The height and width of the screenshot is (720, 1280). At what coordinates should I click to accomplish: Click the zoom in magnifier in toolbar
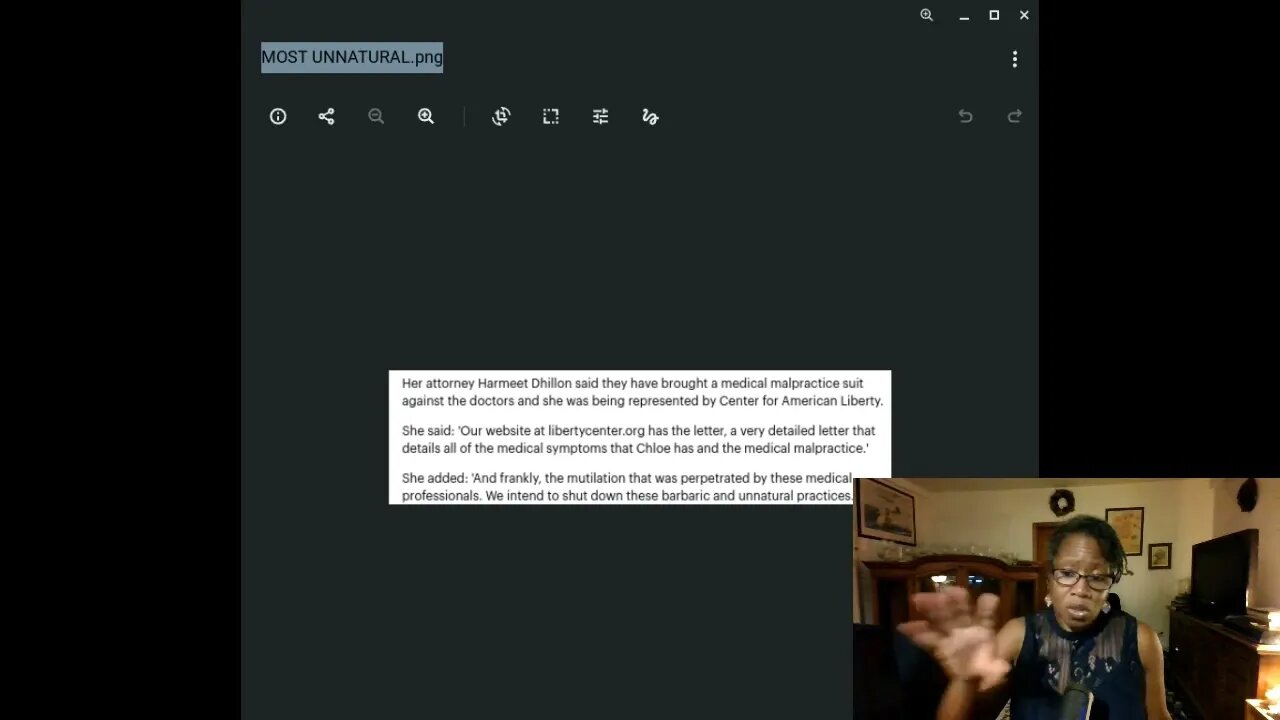[426, 117]
